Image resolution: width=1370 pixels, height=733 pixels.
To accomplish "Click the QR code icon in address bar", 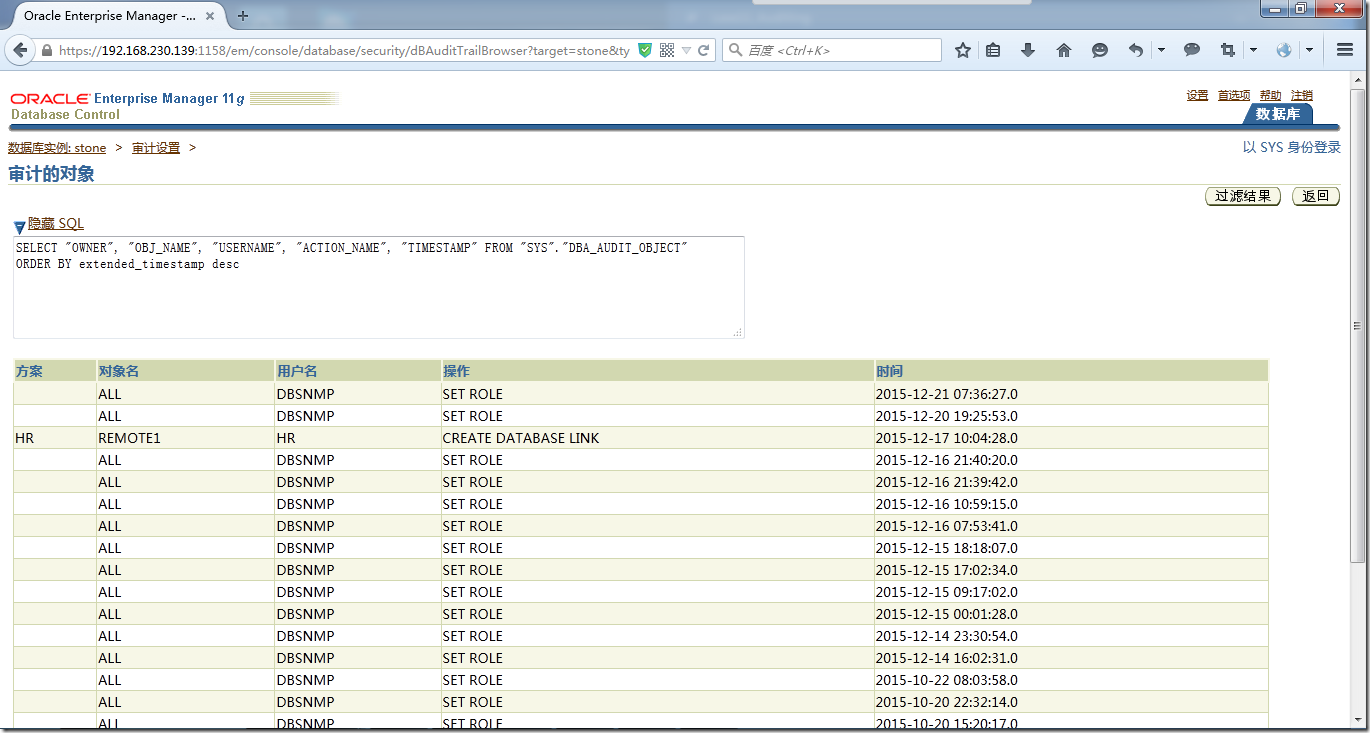I will pos(666,50).
